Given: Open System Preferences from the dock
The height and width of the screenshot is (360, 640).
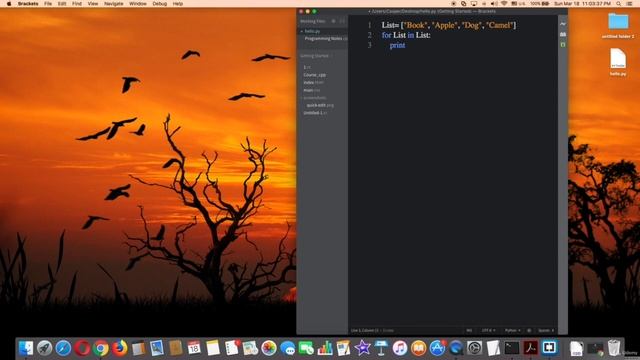Looking at the screenshot, I should [x=474, y=348].
